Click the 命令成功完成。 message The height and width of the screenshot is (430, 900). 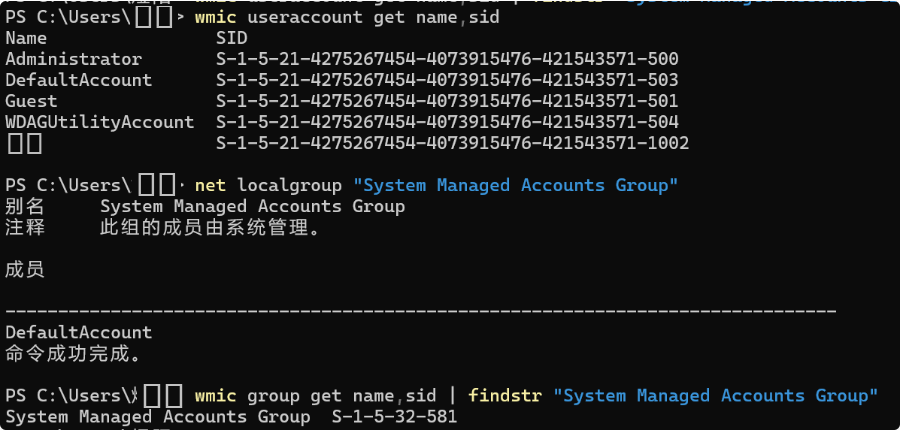click(73, 354)
